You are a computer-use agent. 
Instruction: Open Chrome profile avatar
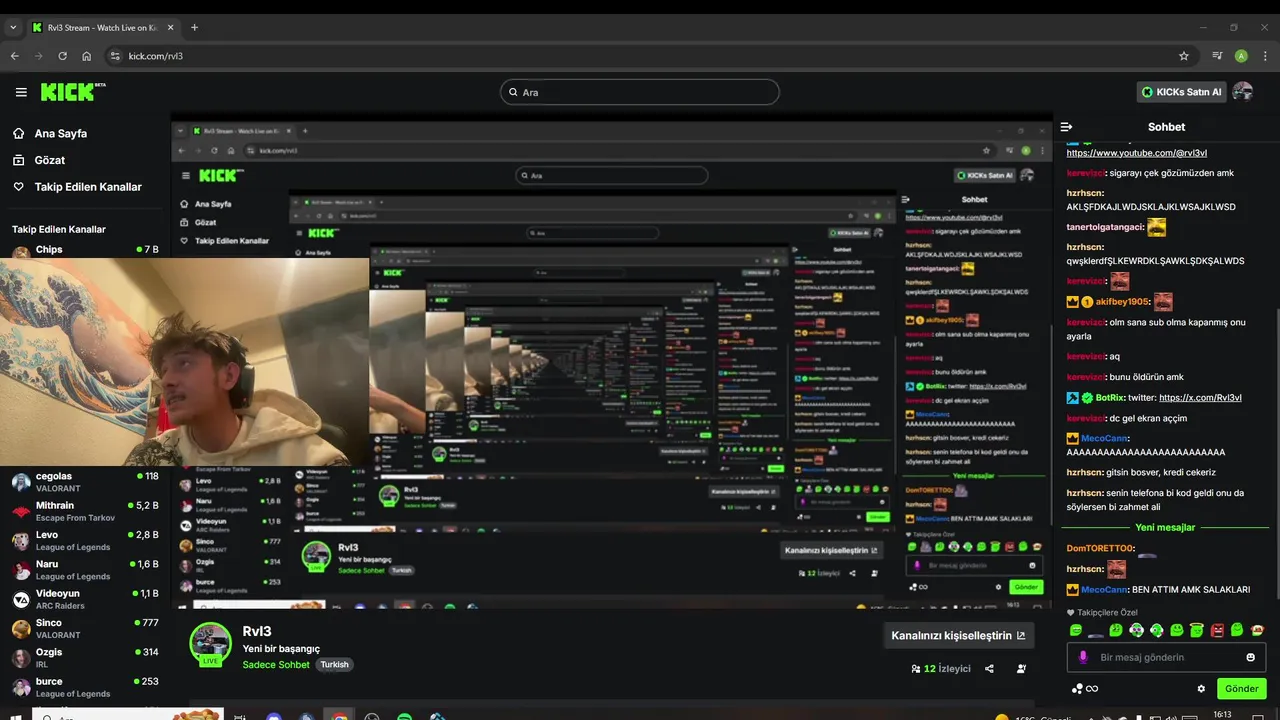tap(1241, 56)
